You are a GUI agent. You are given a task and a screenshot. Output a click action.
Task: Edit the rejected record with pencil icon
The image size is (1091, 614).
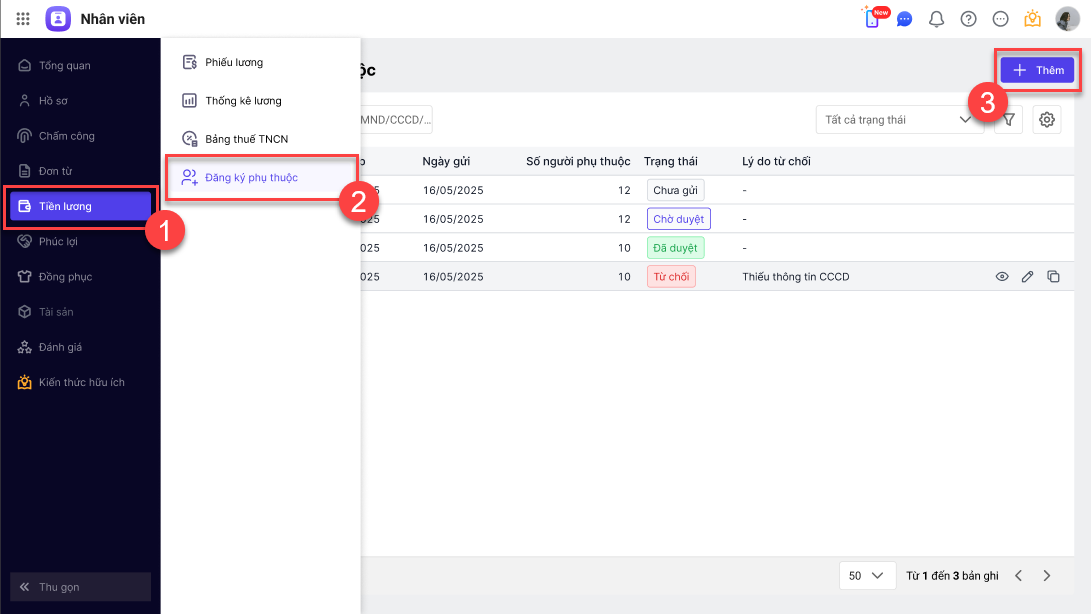coord(1027,277)
